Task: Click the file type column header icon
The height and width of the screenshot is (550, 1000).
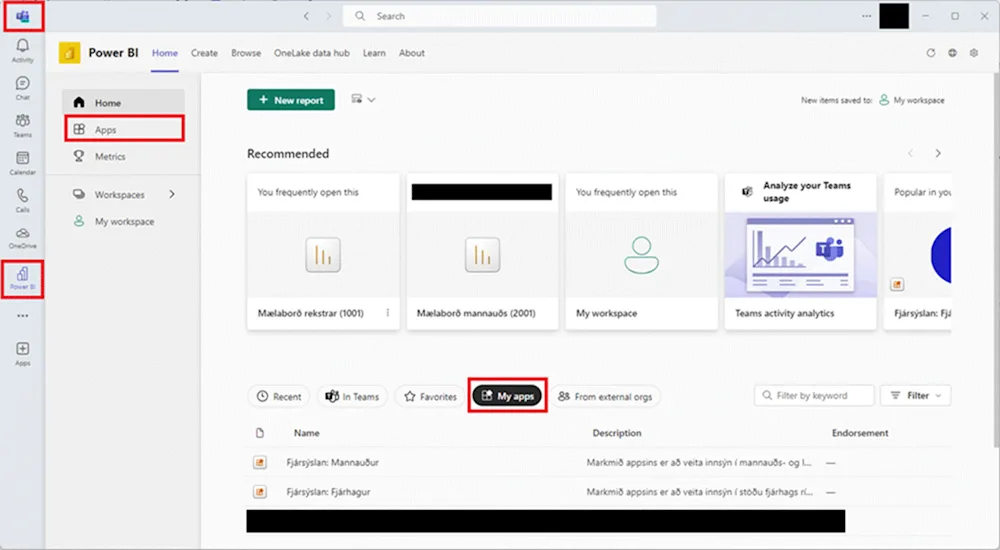Action: coord(260,433)
